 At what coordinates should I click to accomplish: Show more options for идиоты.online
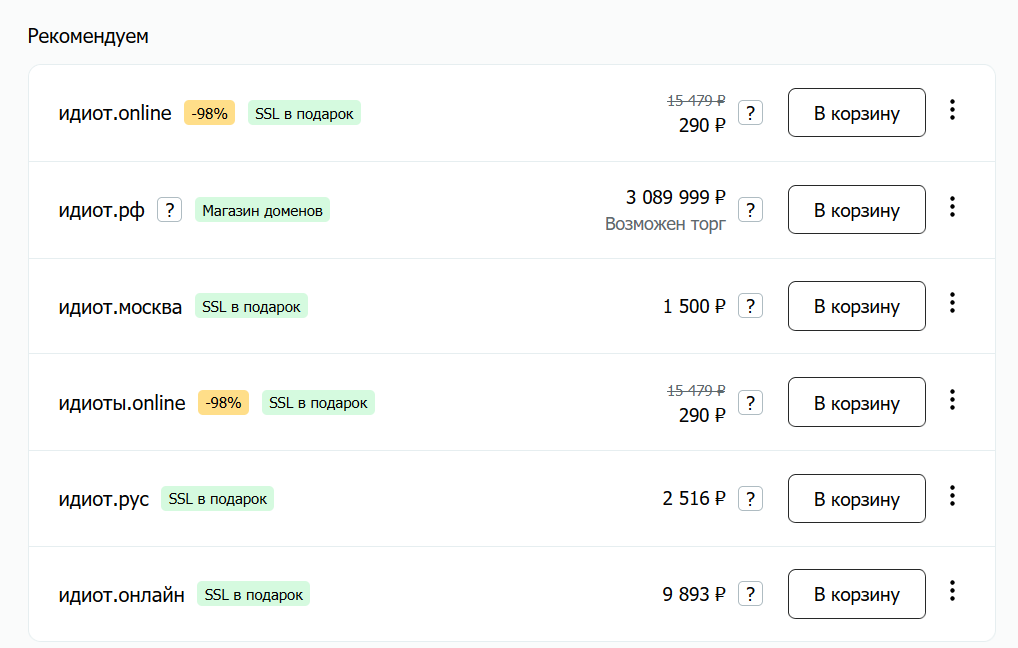tap(952, 399)
